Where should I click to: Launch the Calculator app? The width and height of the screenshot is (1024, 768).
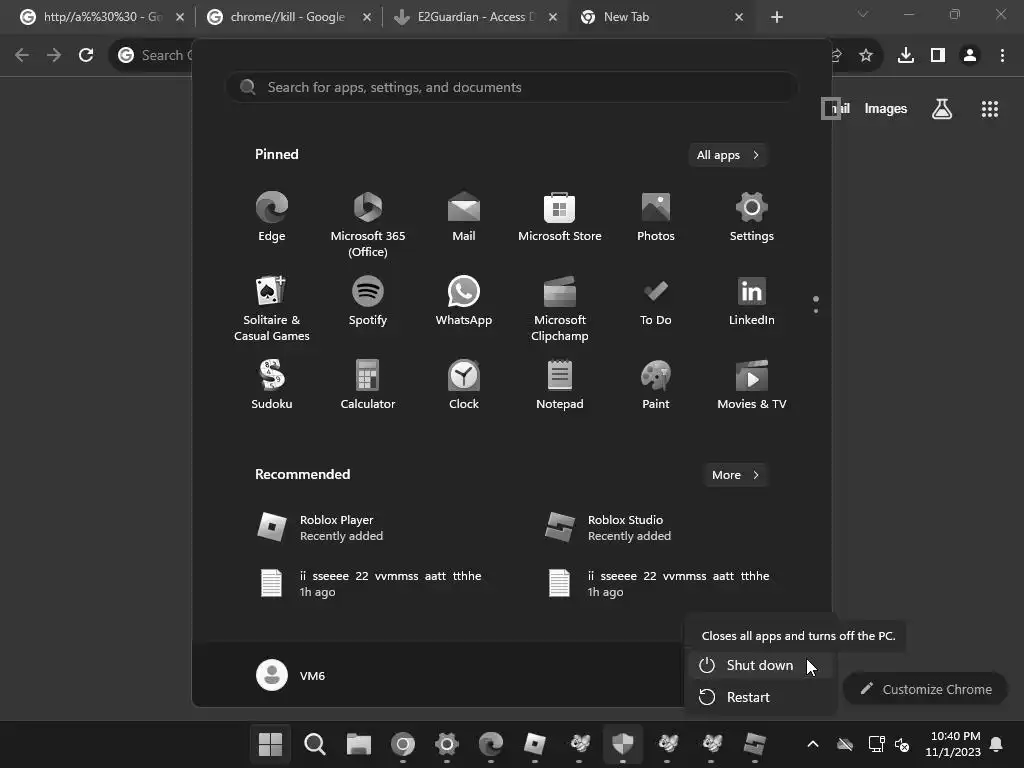[x=368, y=385]
